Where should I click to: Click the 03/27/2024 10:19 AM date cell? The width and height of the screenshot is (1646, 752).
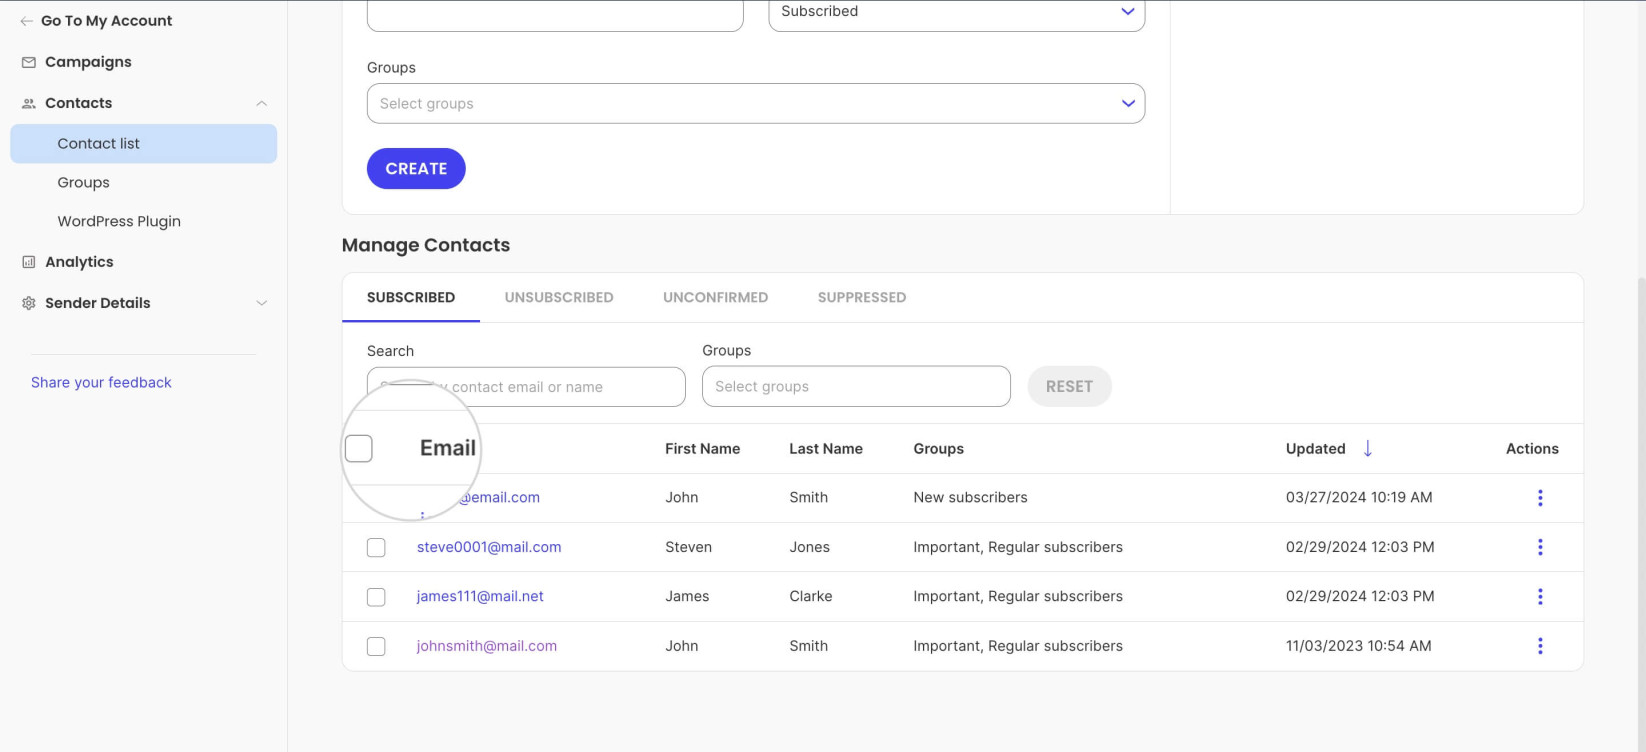pos(1359,497)
